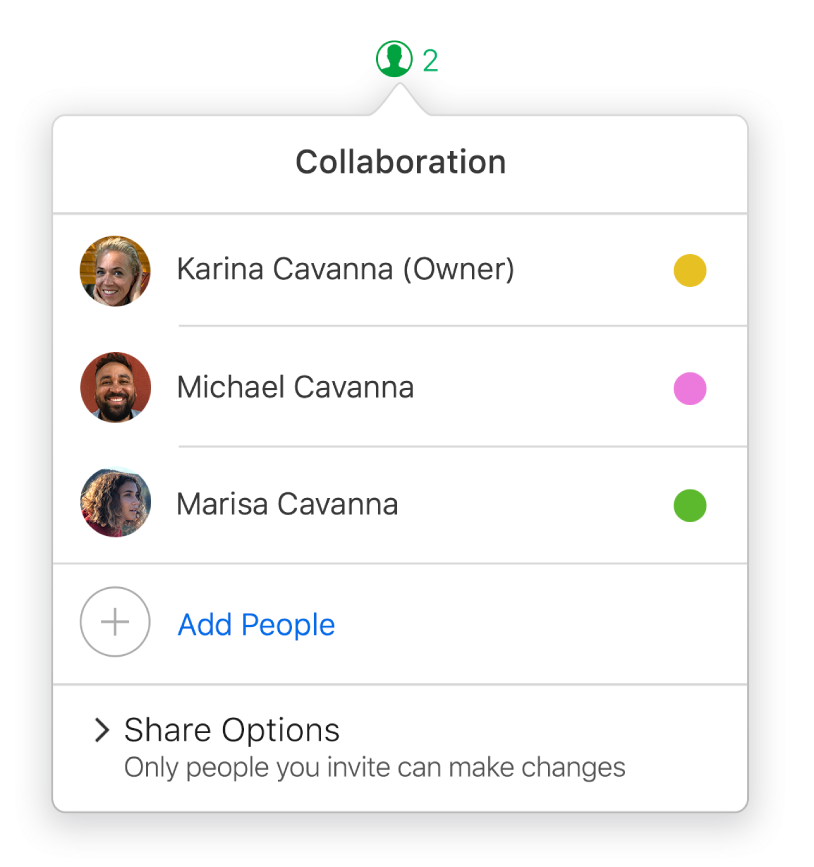Select Michael Cavanna from the participant list
814x867 pixels.
[x=295, y=387]
